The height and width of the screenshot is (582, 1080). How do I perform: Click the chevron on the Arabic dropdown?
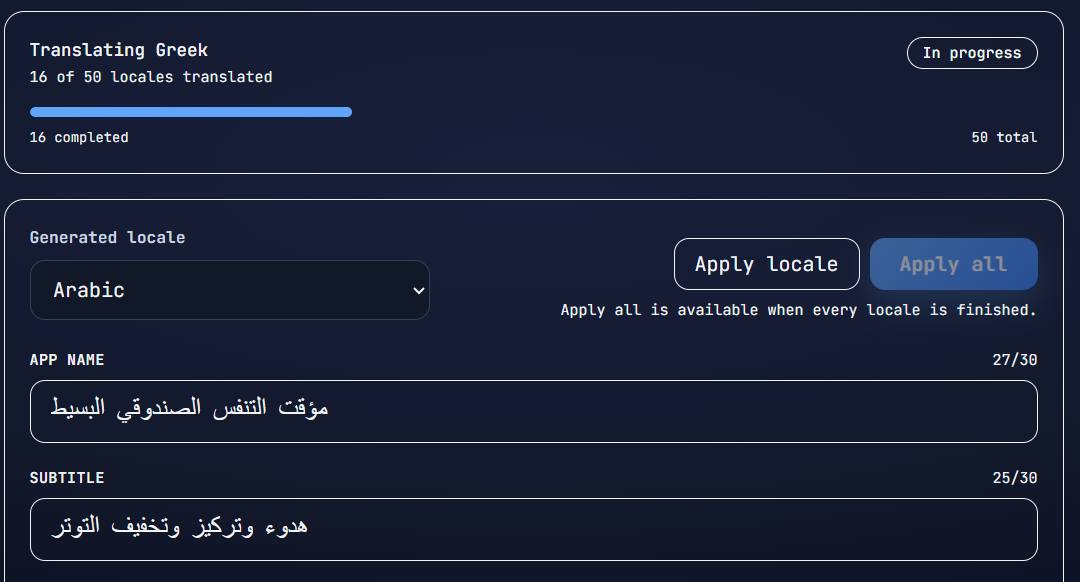pos(419,290)
